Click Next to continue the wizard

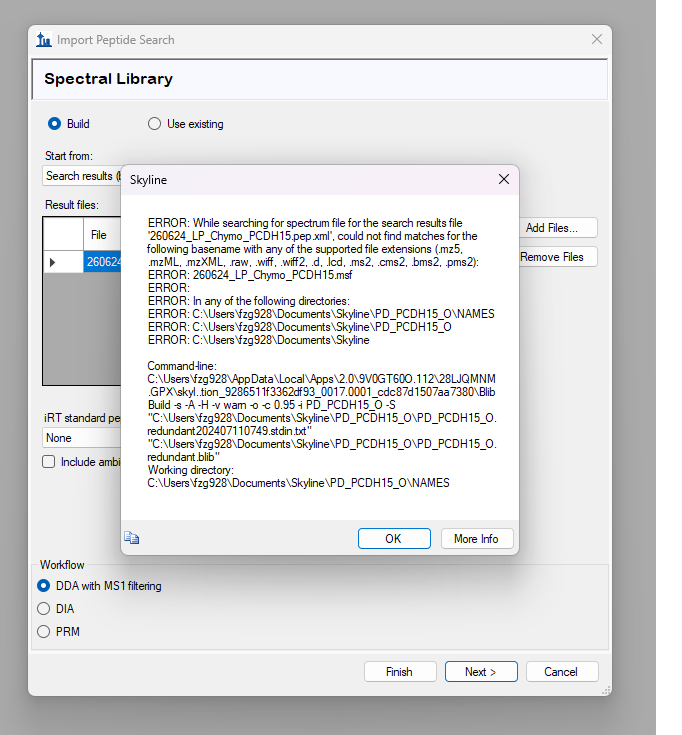[x=480, y=671]
